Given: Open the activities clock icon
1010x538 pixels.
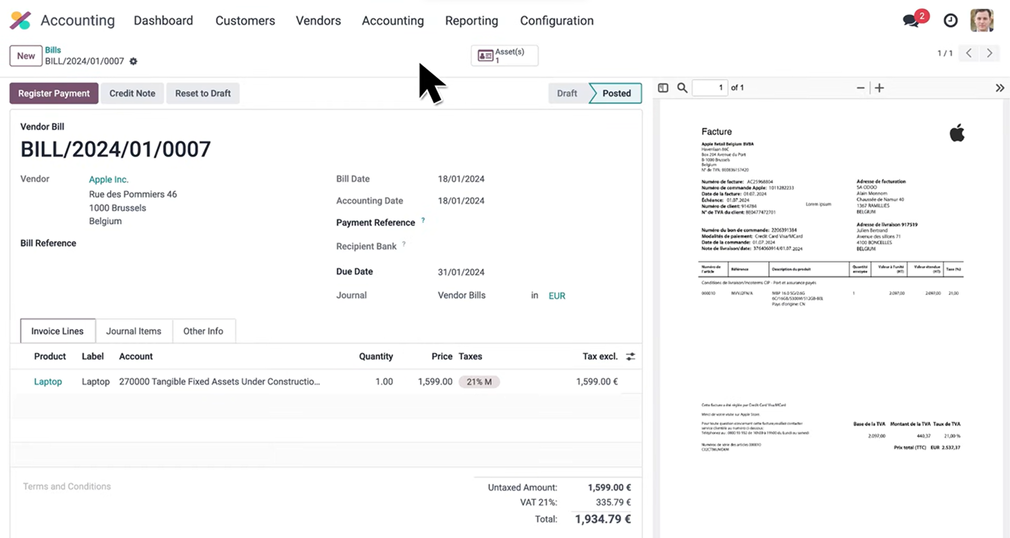Looking at the screenshot, I should coord(950,20).
